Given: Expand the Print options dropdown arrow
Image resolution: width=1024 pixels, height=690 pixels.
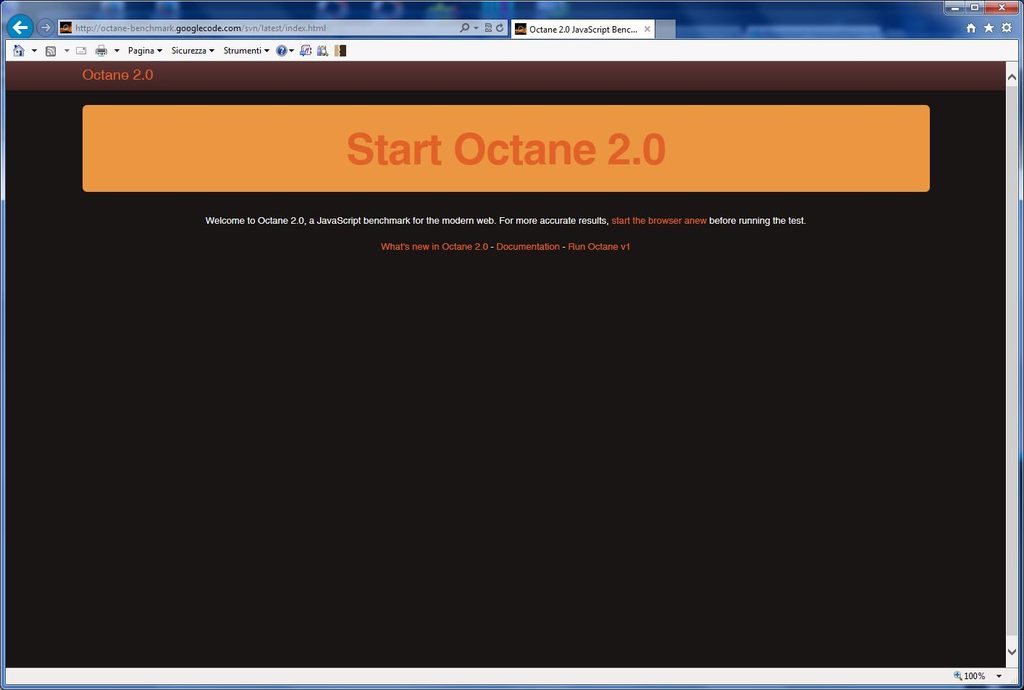Looking at the screenshot, I should 117,50.
